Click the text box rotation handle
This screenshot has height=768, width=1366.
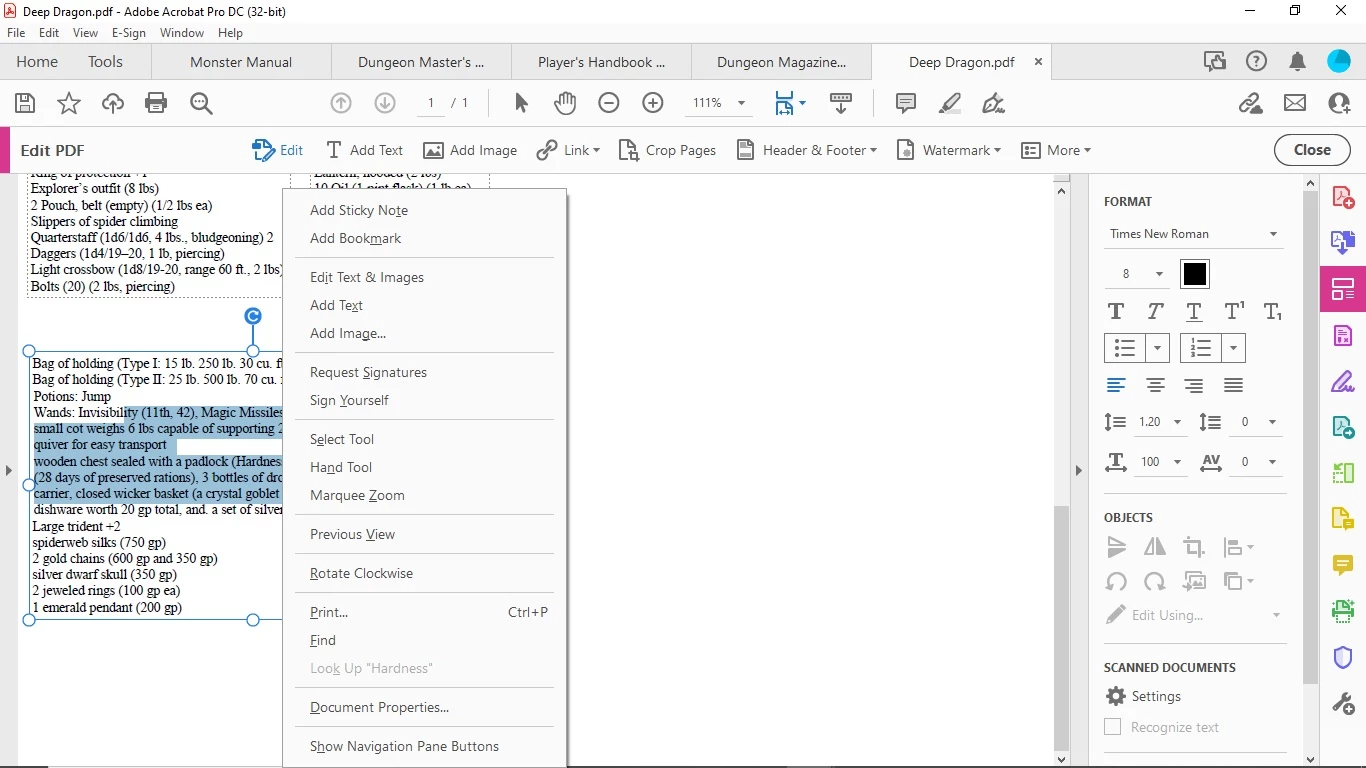tap(253, 316)
